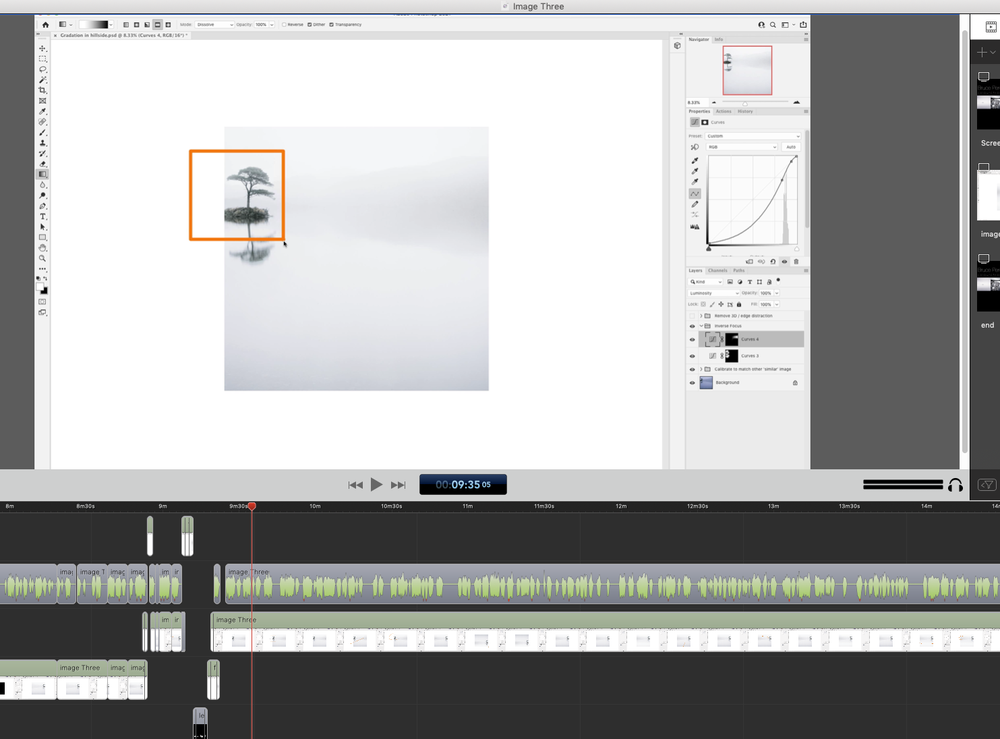This screenshot has height=739, width=1000.
Task: Reset curves adjustment to defaults
Action: click(773, 261)
